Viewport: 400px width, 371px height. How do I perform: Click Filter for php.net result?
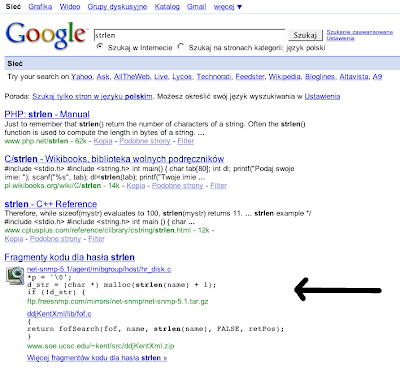tap(186, 141)
